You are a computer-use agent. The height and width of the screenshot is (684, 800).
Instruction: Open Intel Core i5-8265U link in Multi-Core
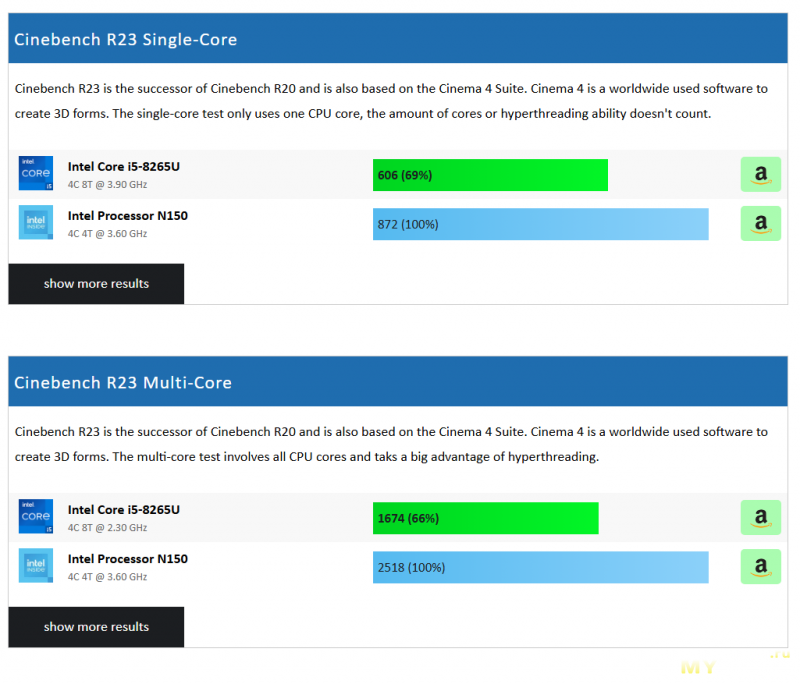click(124, 510)
